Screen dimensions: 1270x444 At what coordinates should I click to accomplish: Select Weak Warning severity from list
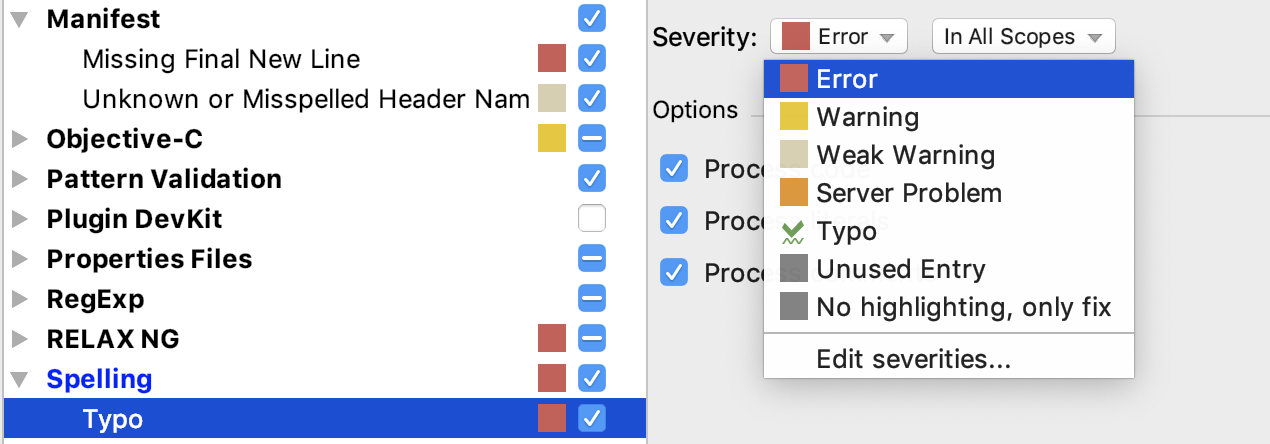tap(905, 155)
